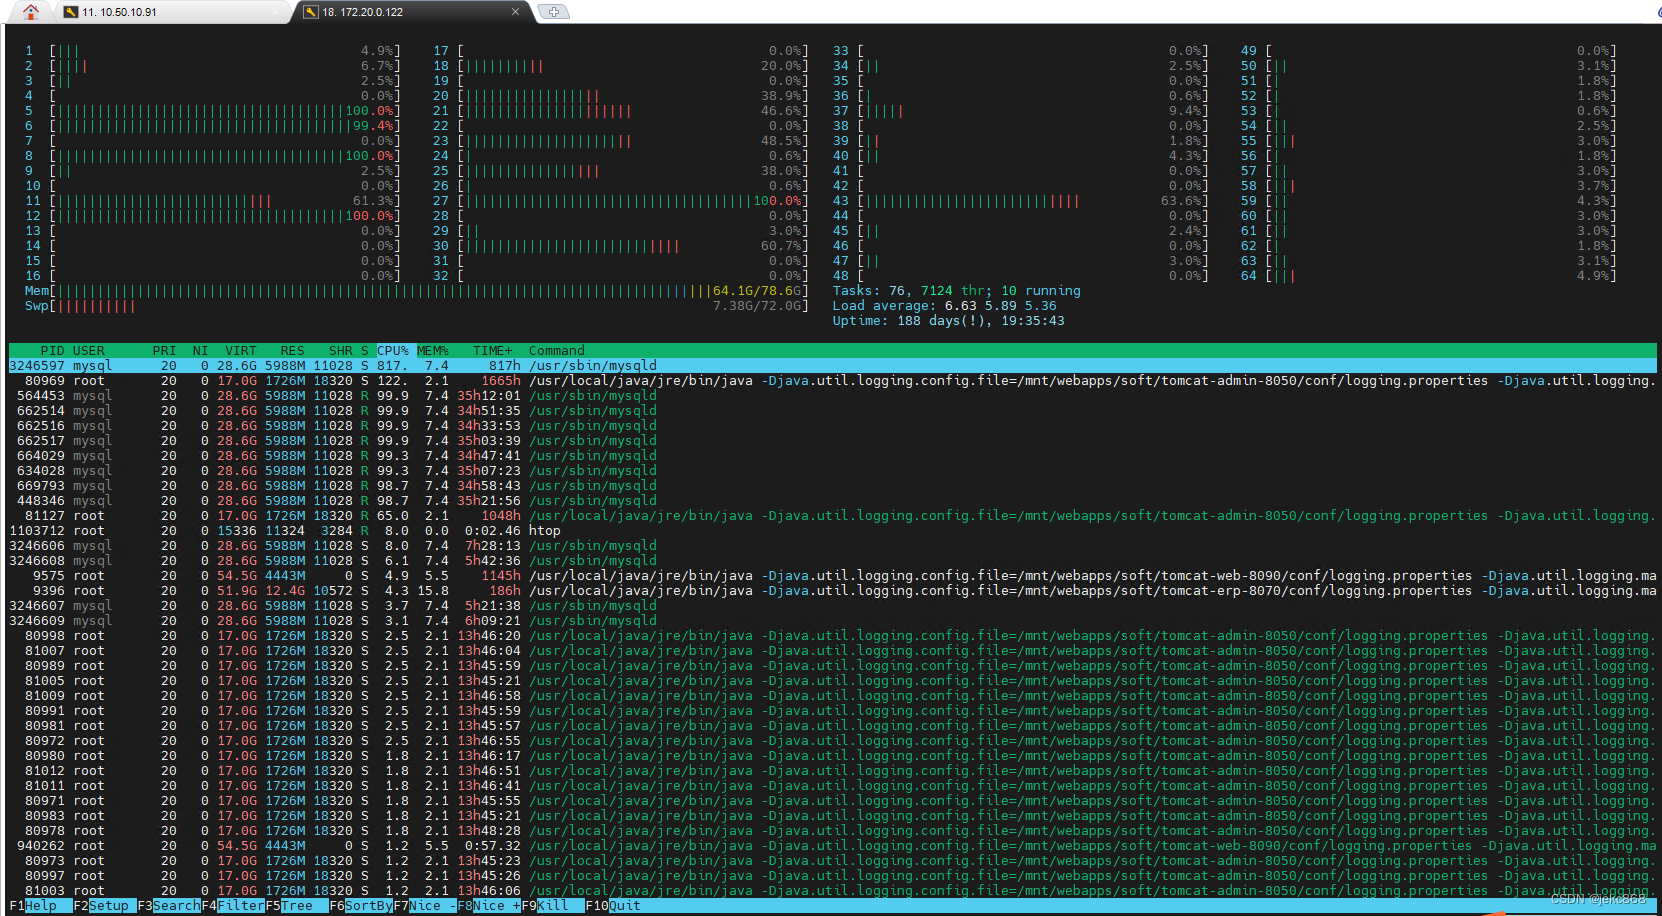Select process row with PID 80969
Viewport: 1662px width, 916px height.
pos(832,381)
